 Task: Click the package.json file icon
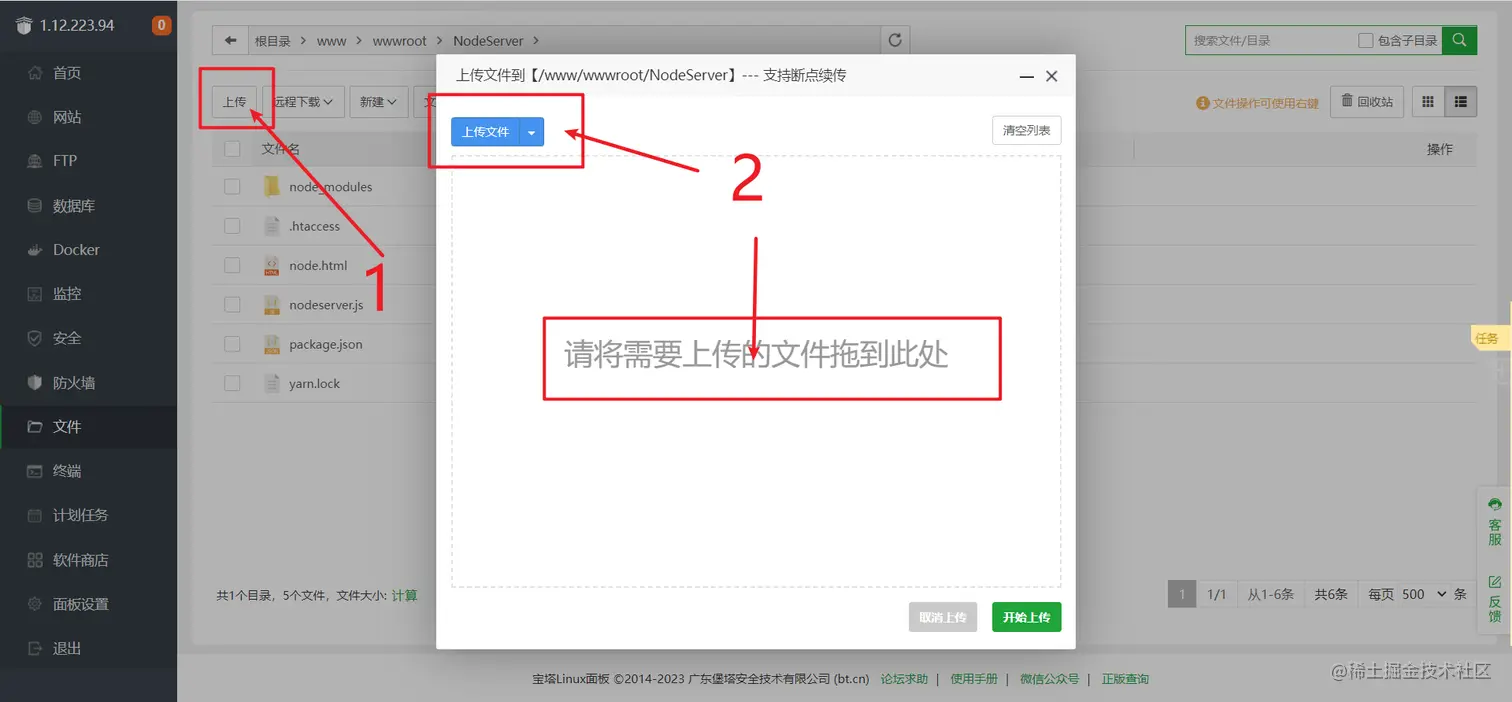coord(271,344)
